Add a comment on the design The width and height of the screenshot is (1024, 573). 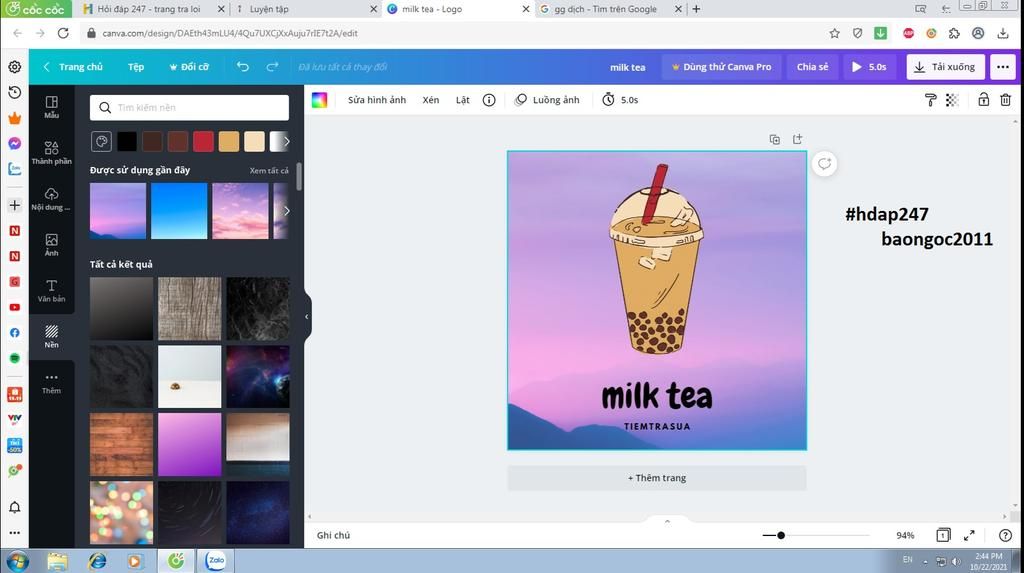tap(825, 164)
